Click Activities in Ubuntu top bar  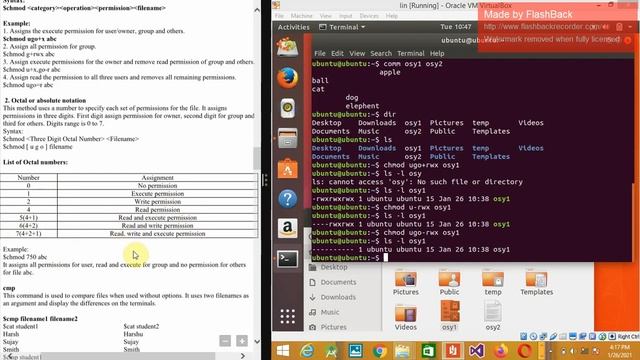tap(293, 27)
